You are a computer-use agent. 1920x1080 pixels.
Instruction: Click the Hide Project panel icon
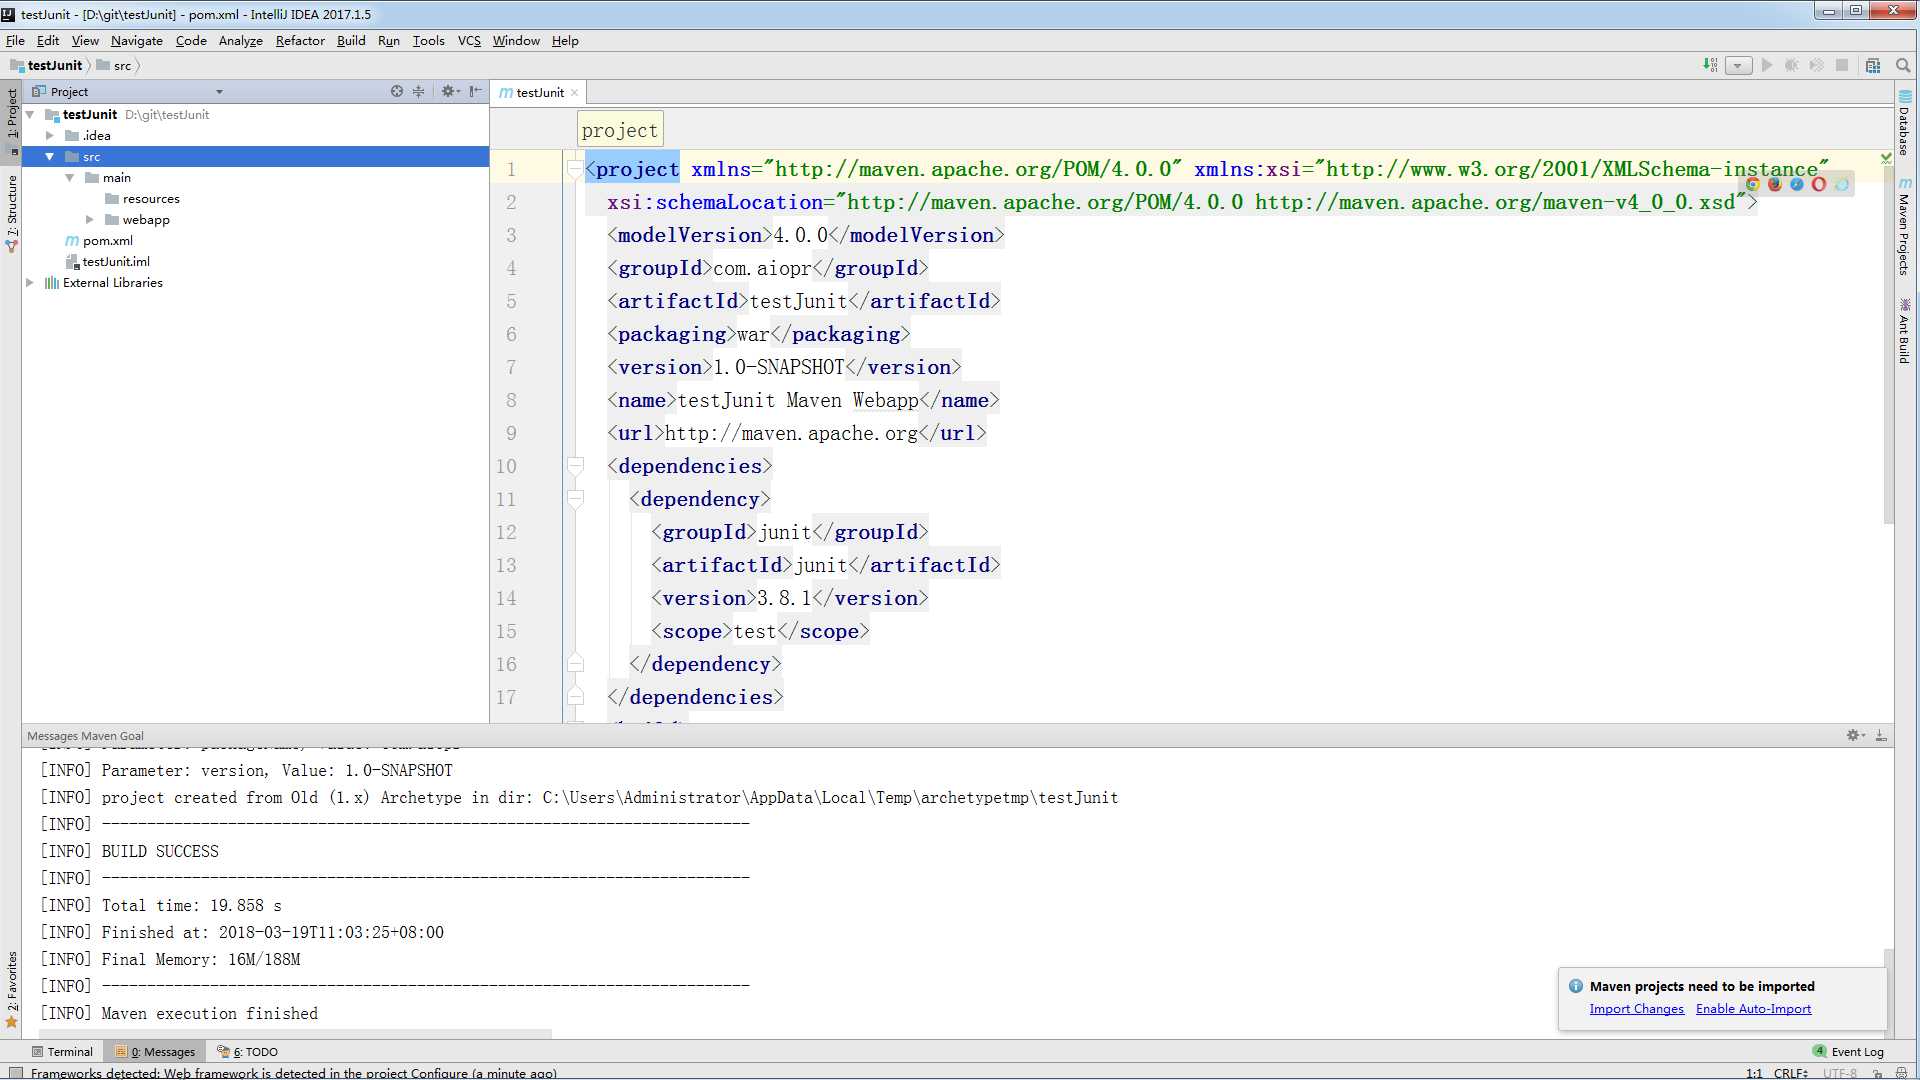(x=476, y=91)
